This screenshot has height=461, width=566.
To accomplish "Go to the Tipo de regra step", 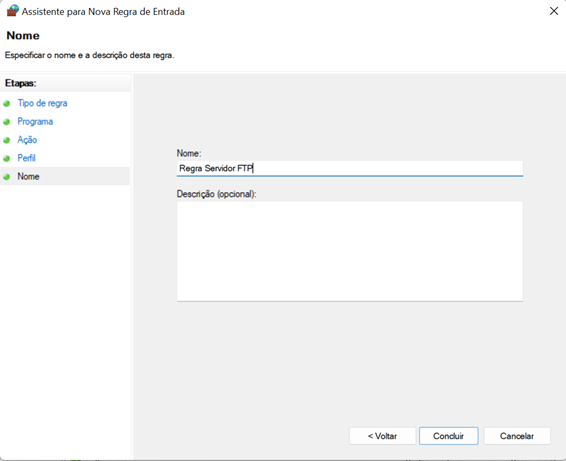I will (42, 103).
